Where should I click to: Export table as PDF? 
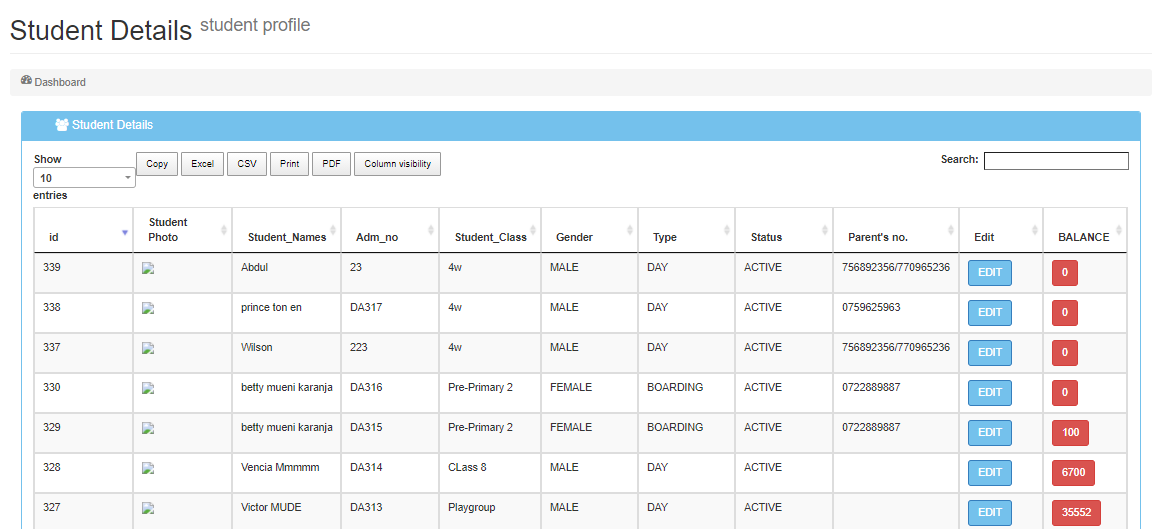coord(331,164)
